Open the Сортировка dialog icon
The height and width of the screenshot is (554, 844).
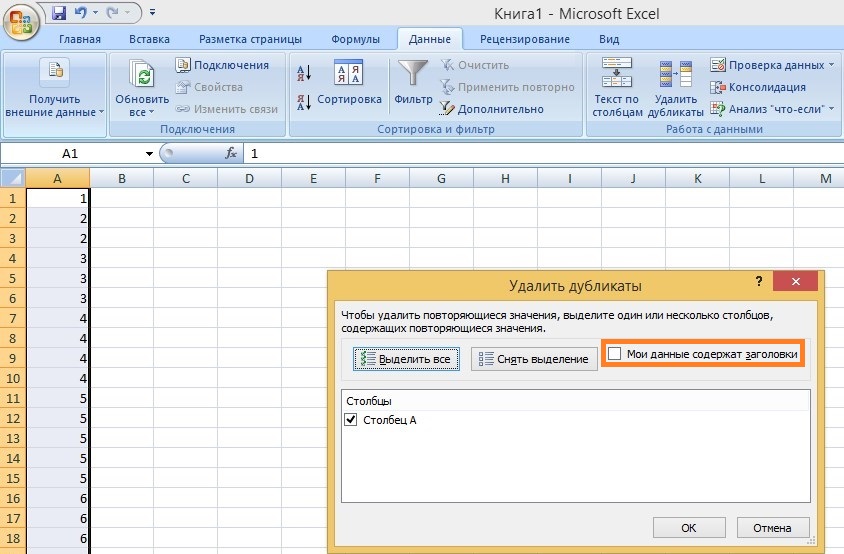348,74
